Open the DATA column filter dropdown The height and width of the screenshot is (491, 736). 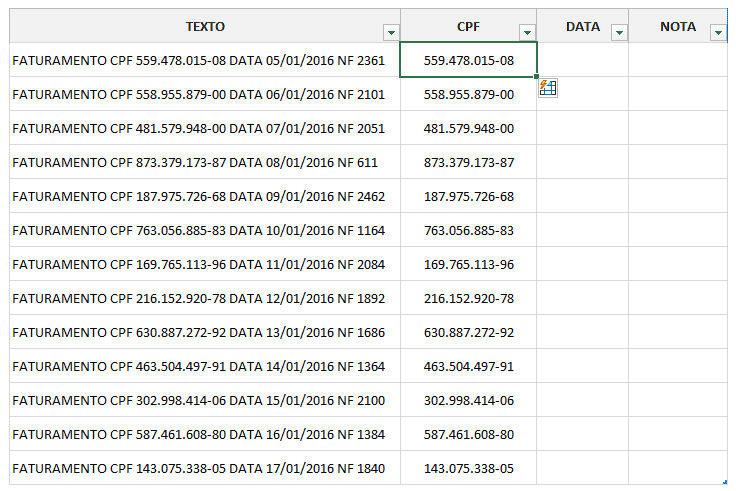[619, 32]
